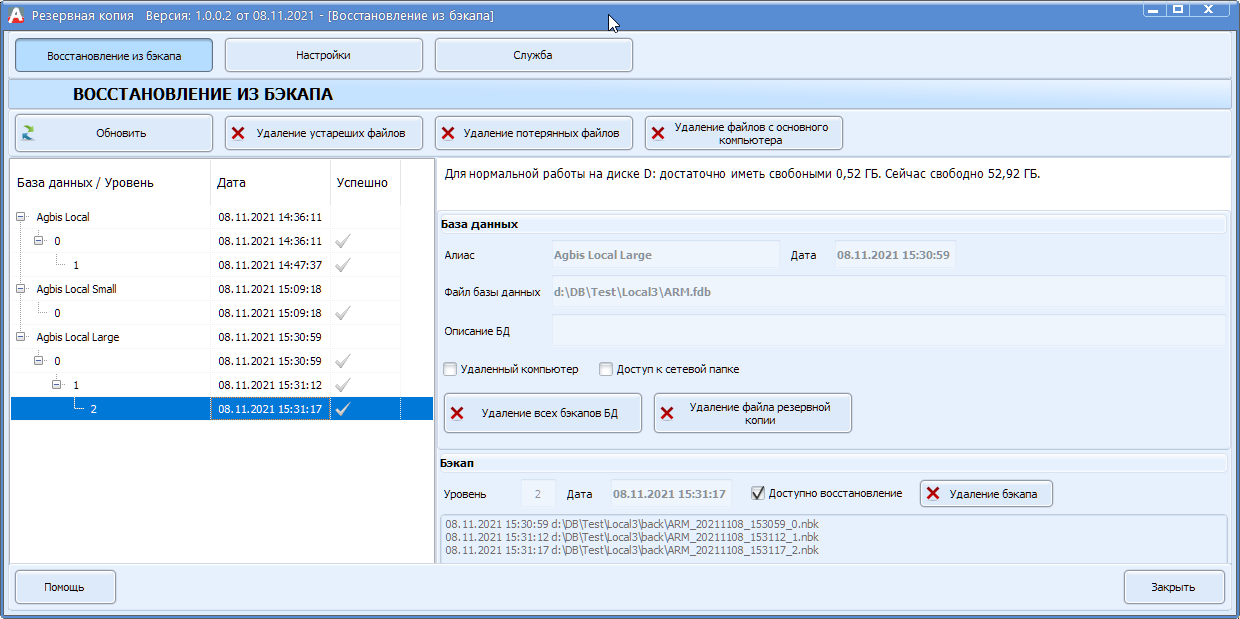The image size is (1240, 619).
Task: Click Удаление всех бэкапов БД button
Action: (x=543, y=413)
